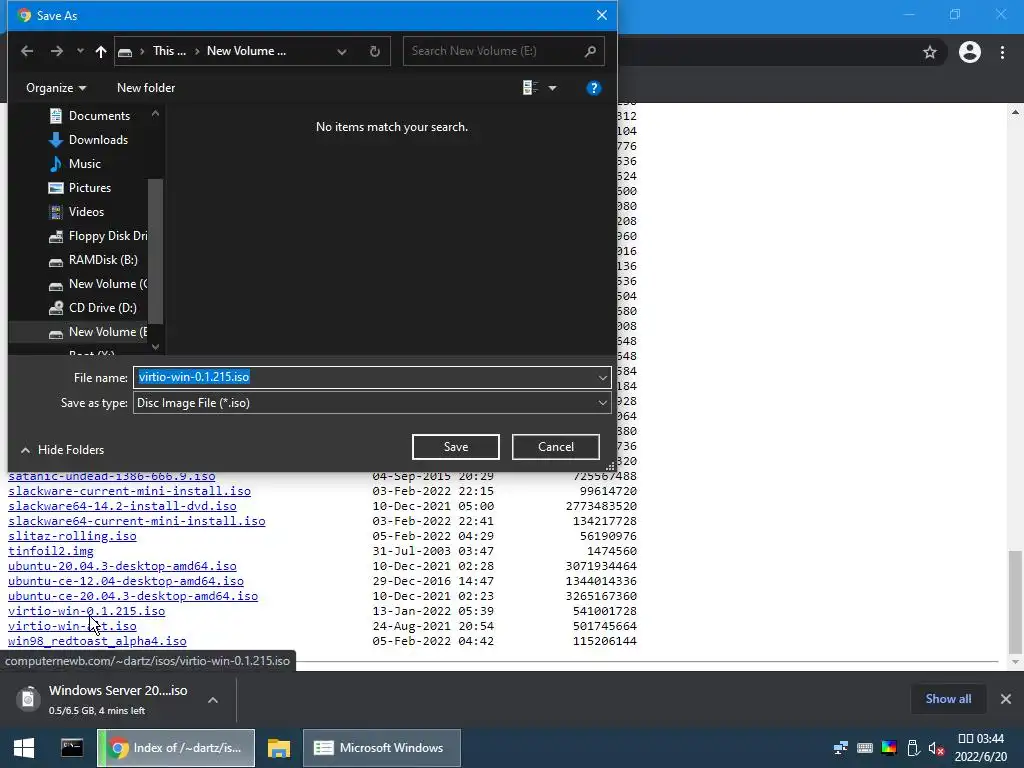The width and height of the screenshot is (1024, 768).
Task: Open Chrome profile avatar icon
Action: (x=970, y=52)
